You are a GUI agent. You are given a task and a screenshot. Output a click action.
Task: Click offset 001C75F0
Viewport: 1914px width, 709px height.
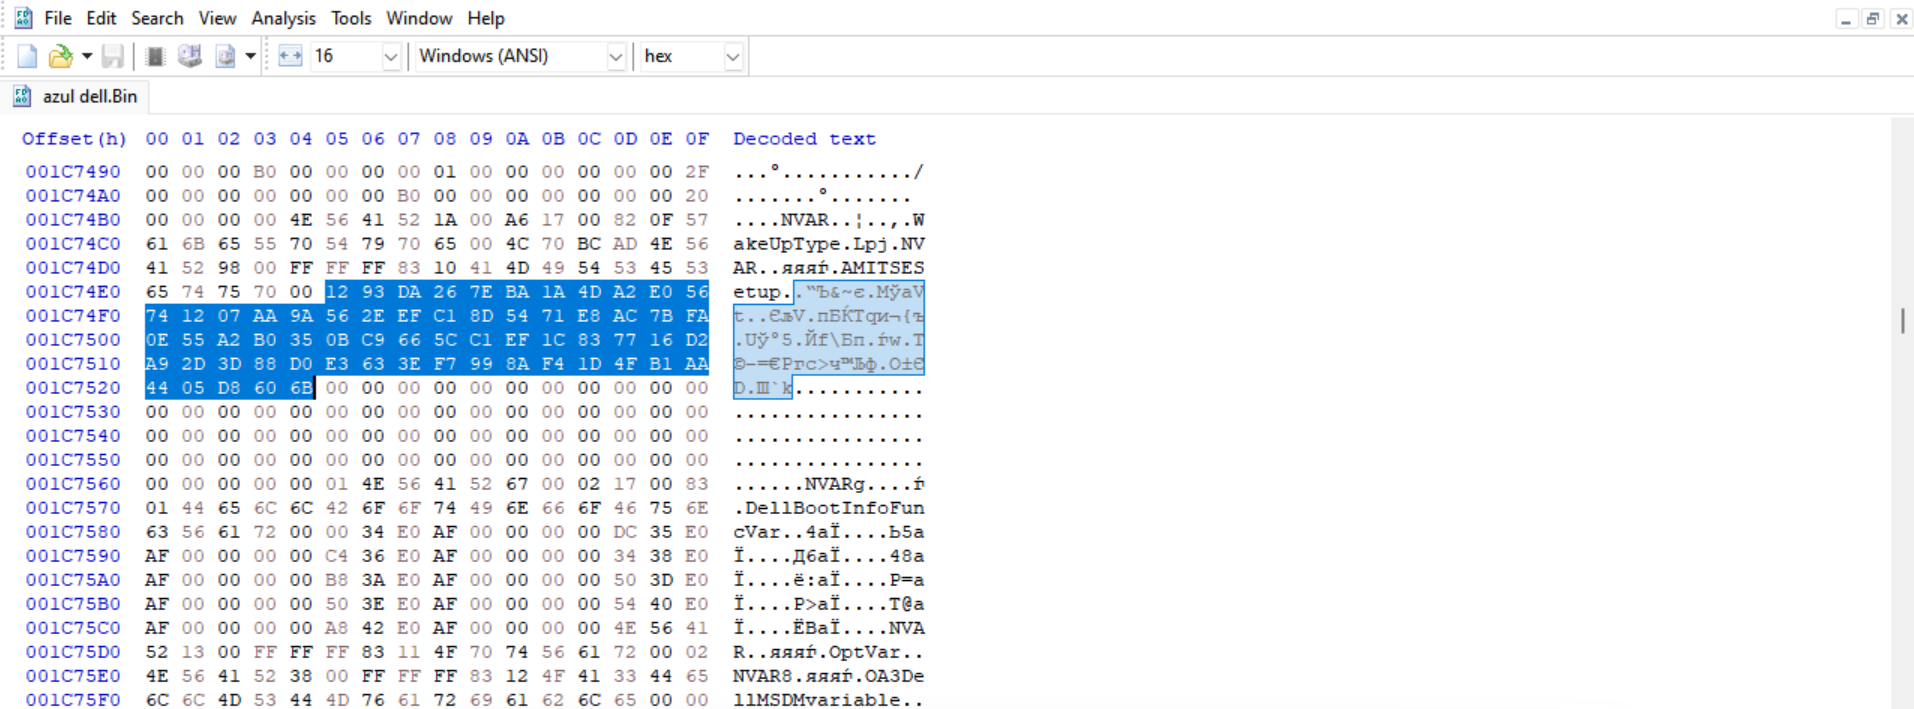[x=73, y=700]
